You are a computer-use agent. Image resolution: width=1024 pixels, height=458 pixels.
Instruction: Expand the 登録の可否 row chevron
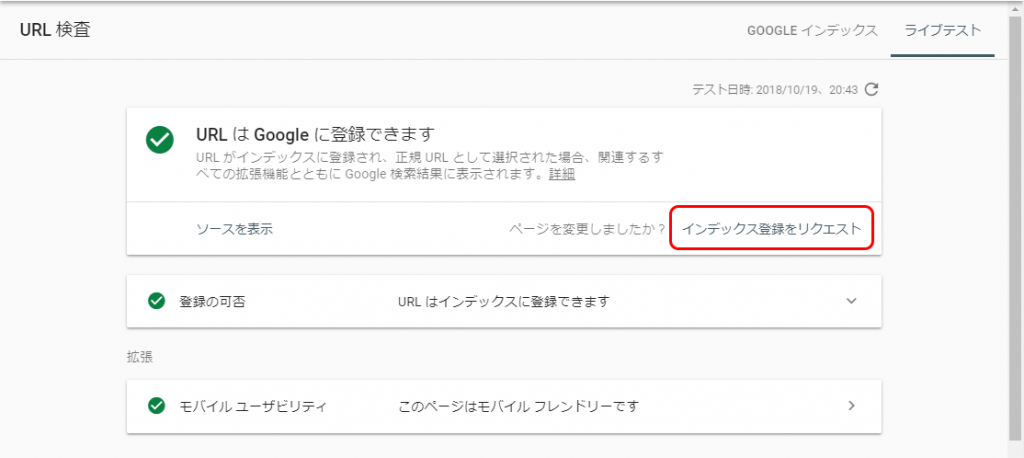[x=850, y=301]
